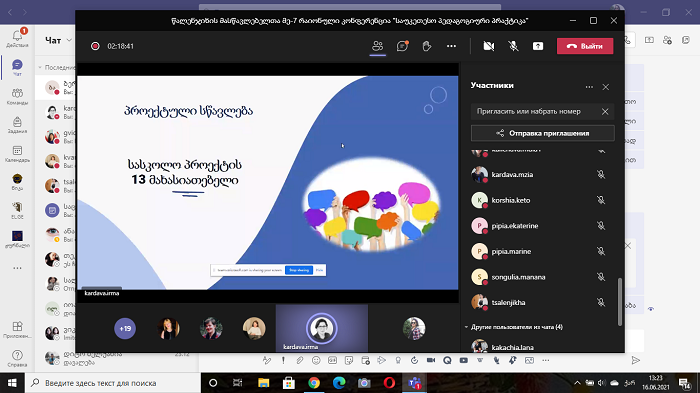Open Команды teams in sidebar
This screenshot has height=393, width=700.
(17, 96)
